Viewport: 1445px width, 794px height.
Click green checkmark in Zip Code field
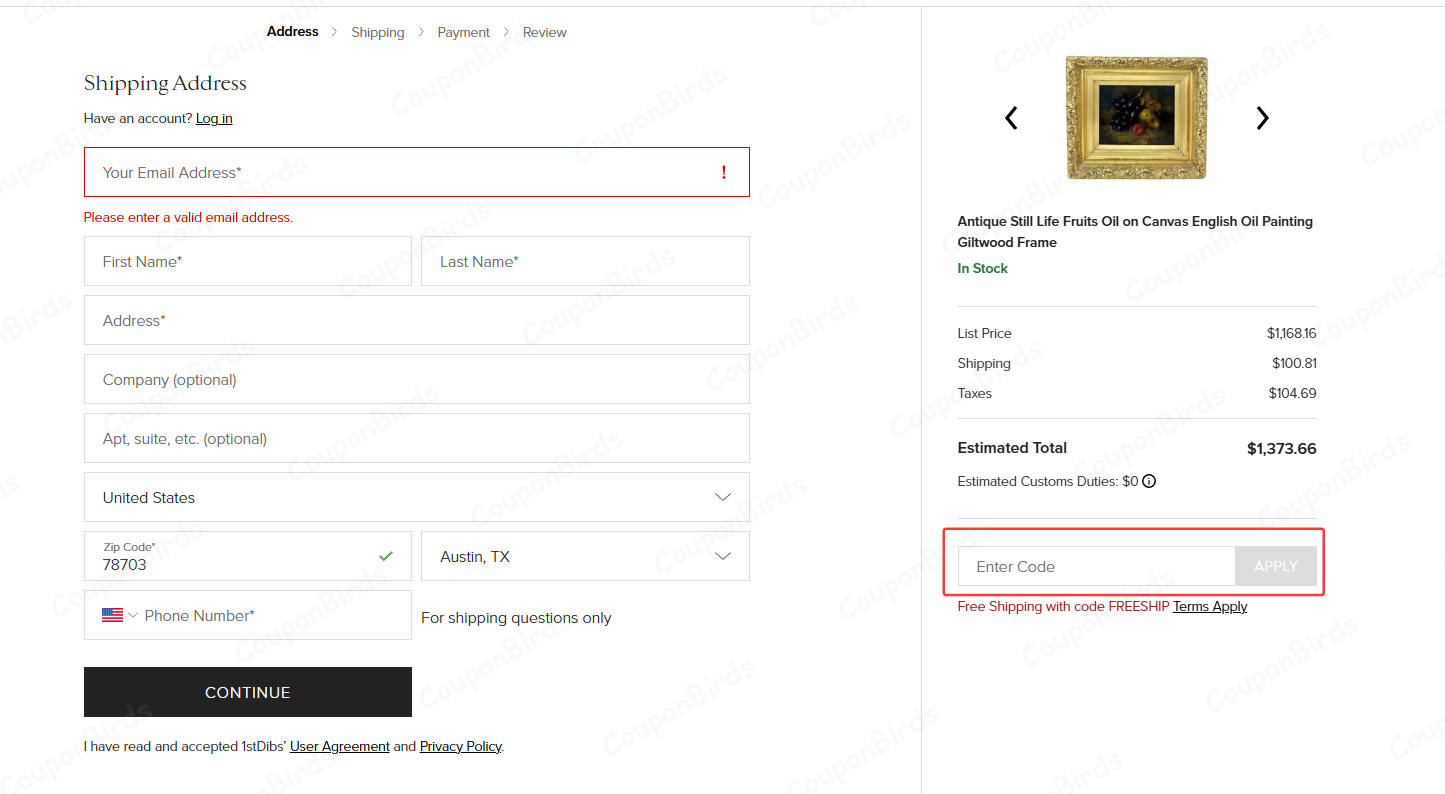click(x=386, y=556)
